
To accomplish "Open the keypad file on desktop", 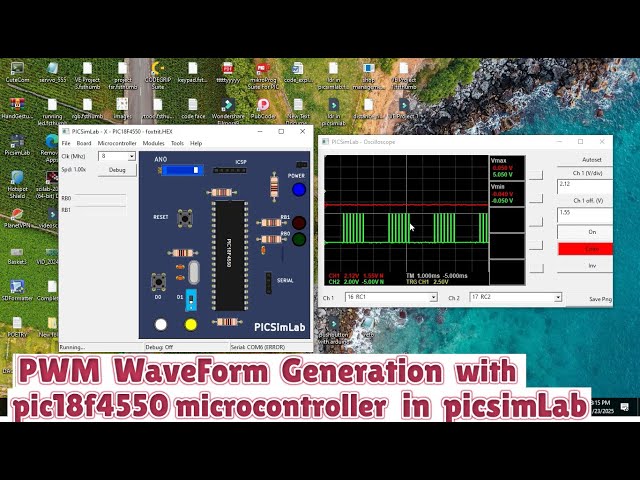I will (193, 72).
